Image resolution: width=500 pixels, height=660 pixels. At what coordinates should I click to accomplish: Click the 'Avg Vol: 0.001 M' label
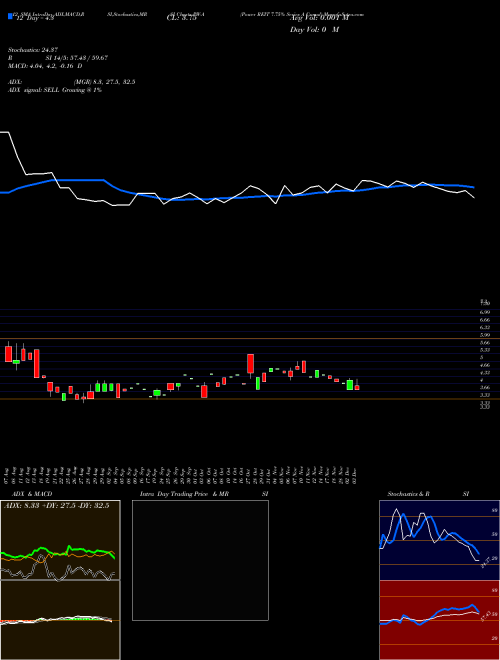point(320,19)
